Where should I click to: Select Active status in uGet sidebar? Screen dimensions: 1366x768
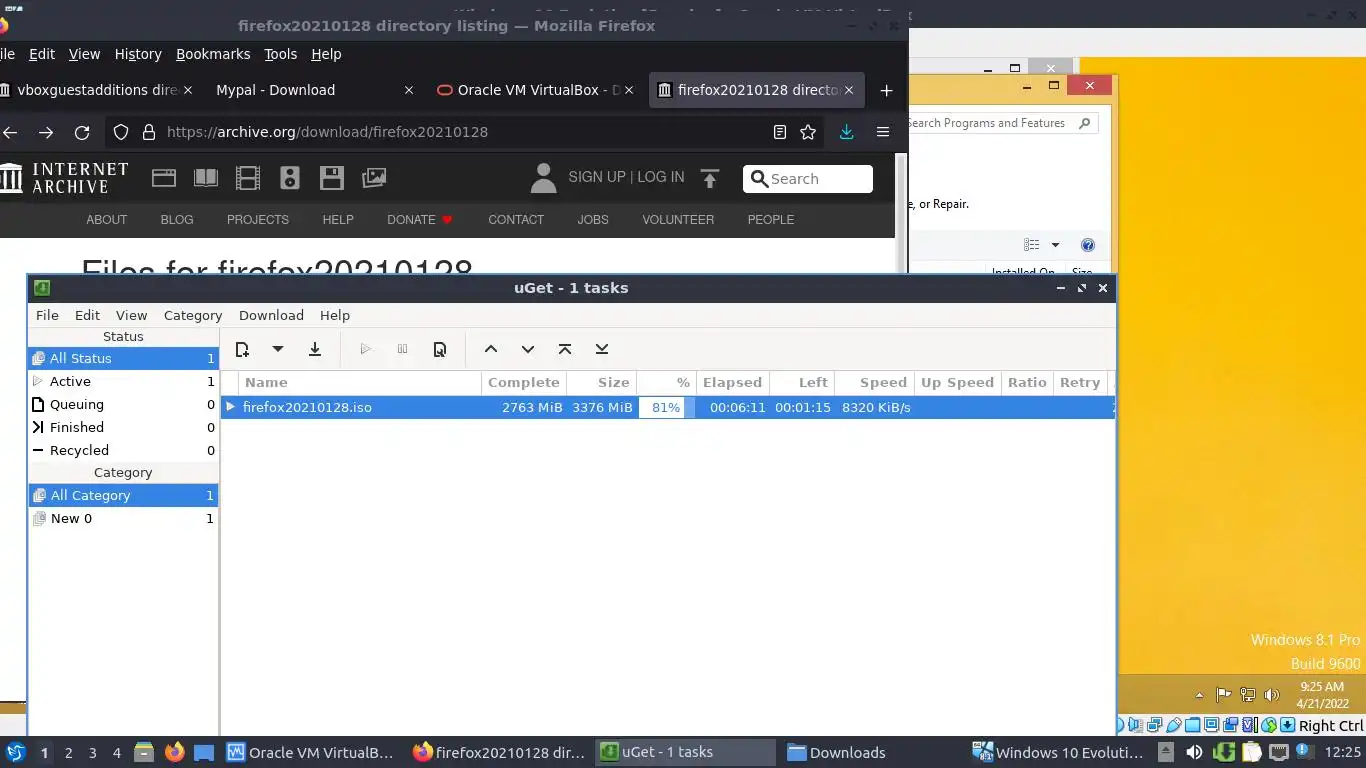coord(123,381)
